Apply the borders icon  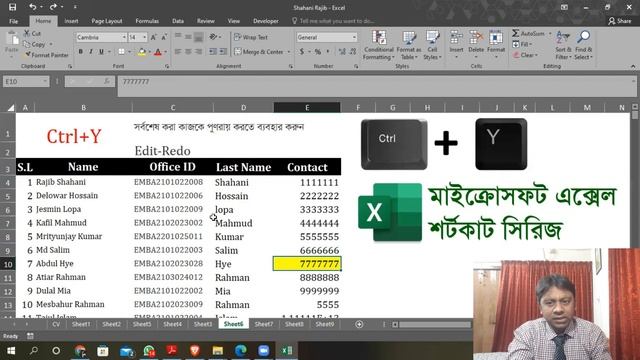tap(121, 52)
